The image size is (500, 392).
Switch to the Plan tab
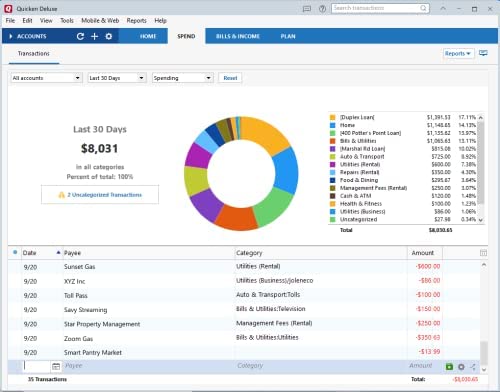tap(288, 36)
